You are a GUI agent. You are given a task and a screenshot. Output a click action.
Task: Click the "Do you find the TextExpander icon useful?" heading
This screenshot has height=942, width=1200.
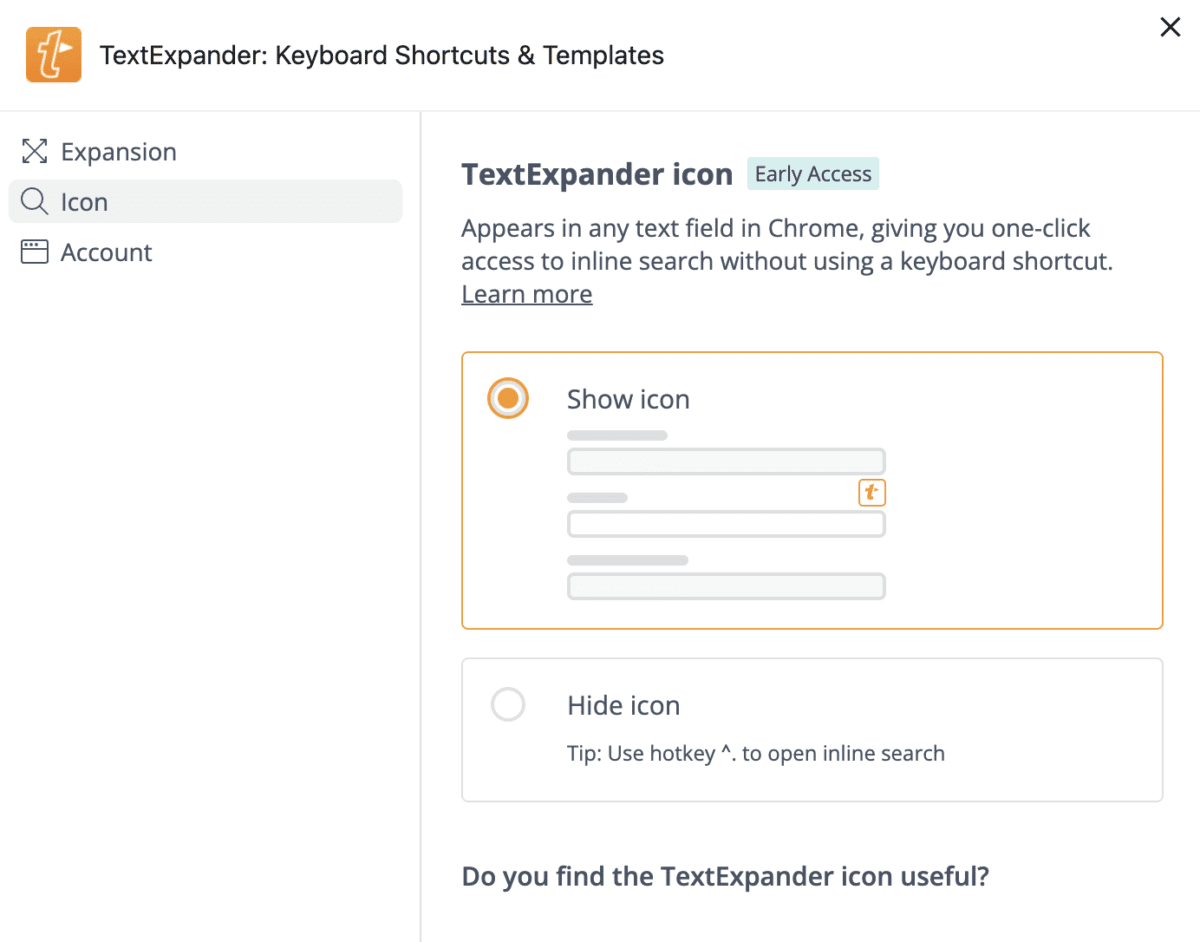click(725, 877)
